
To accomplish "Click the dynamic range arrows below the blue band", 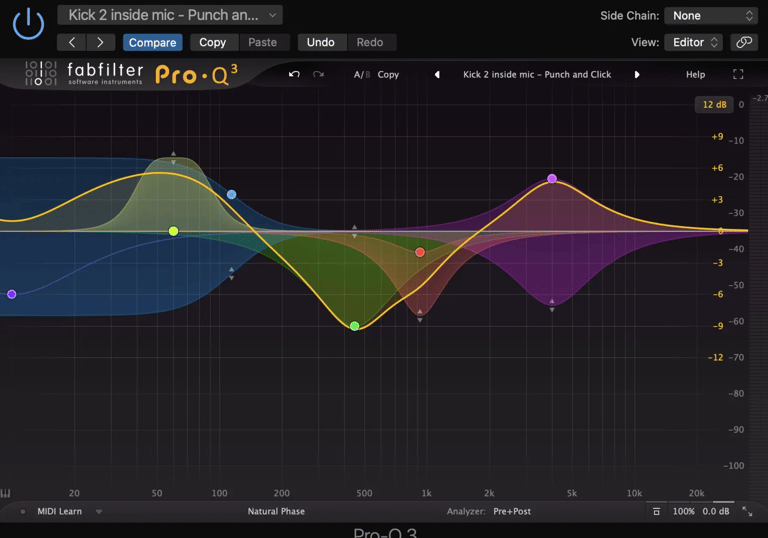I will [x=232, y=273].
